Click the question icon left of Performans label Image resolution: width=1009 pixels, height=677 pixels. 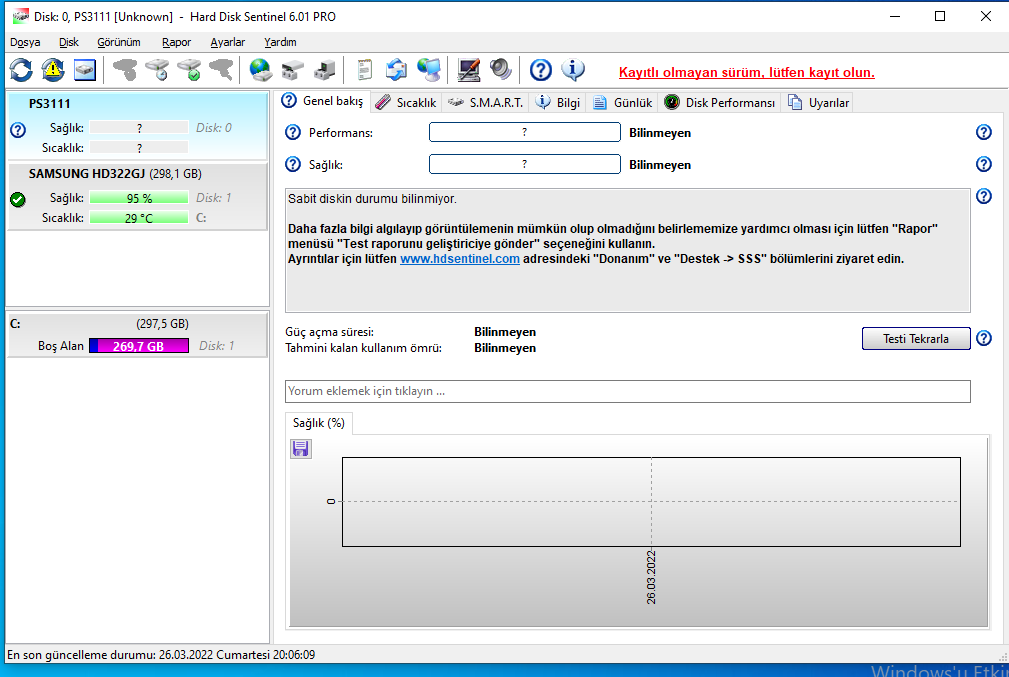[x=293, y=133]
